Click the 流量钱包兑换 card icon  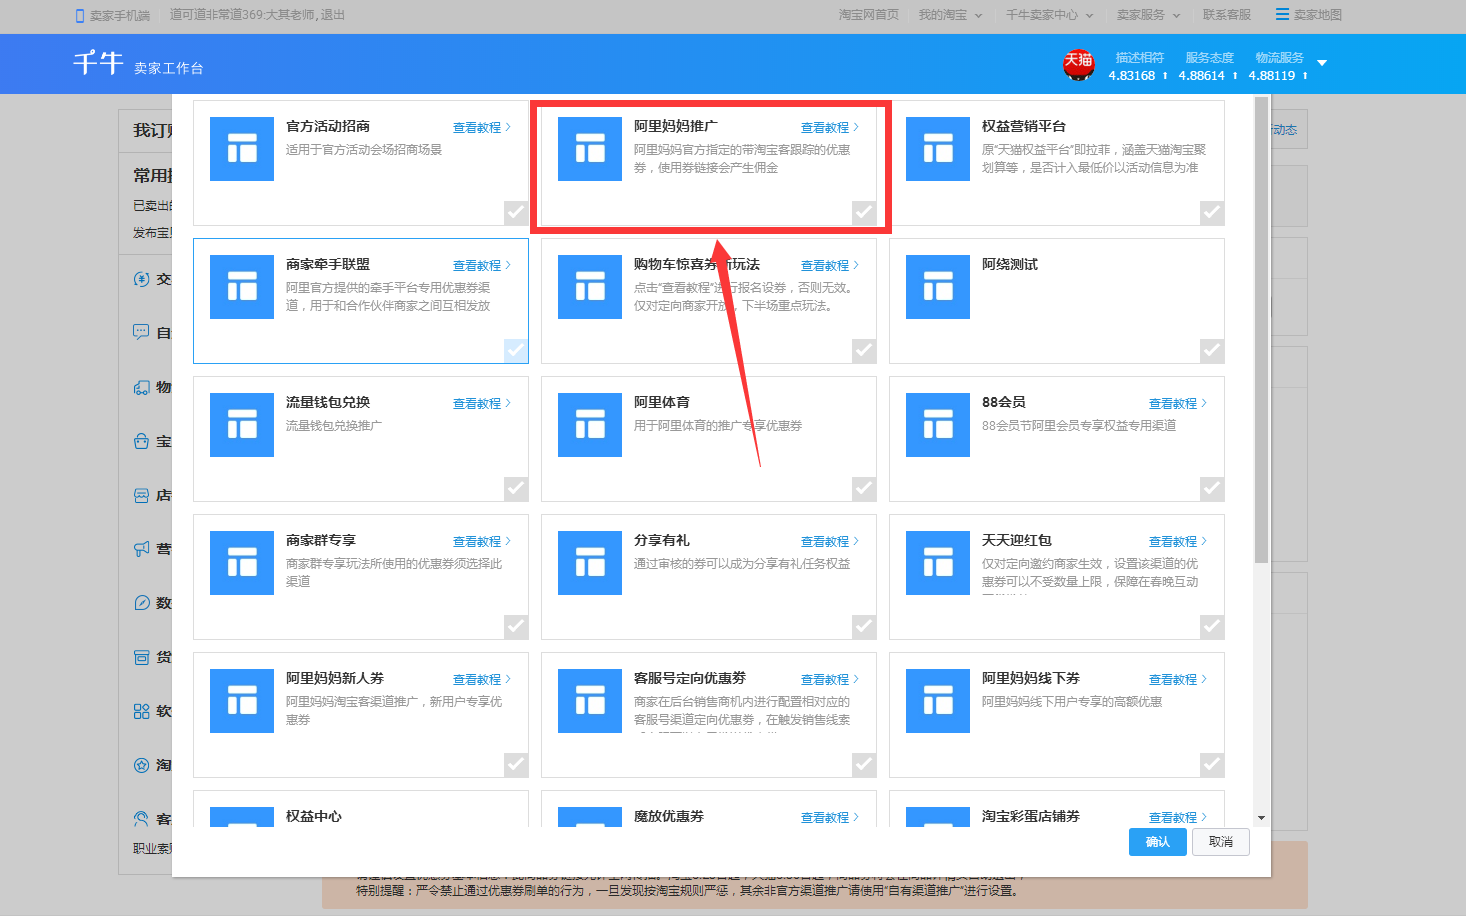pos(242,425)
